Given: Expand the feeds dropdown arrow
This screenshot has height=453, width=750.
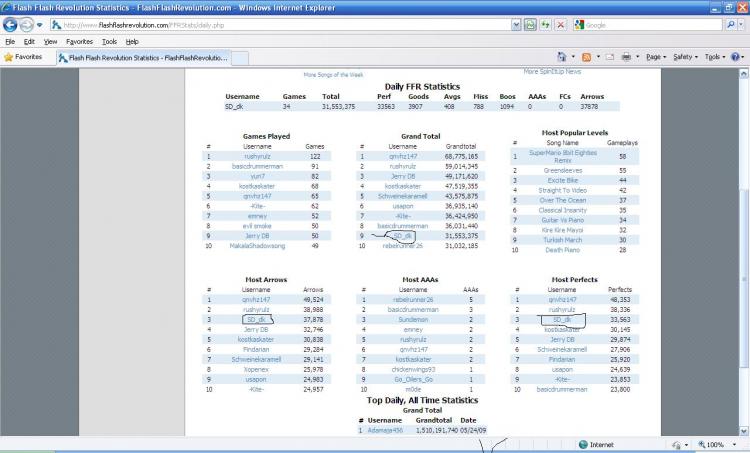Looking at the screenshot, I should (598, 57).
